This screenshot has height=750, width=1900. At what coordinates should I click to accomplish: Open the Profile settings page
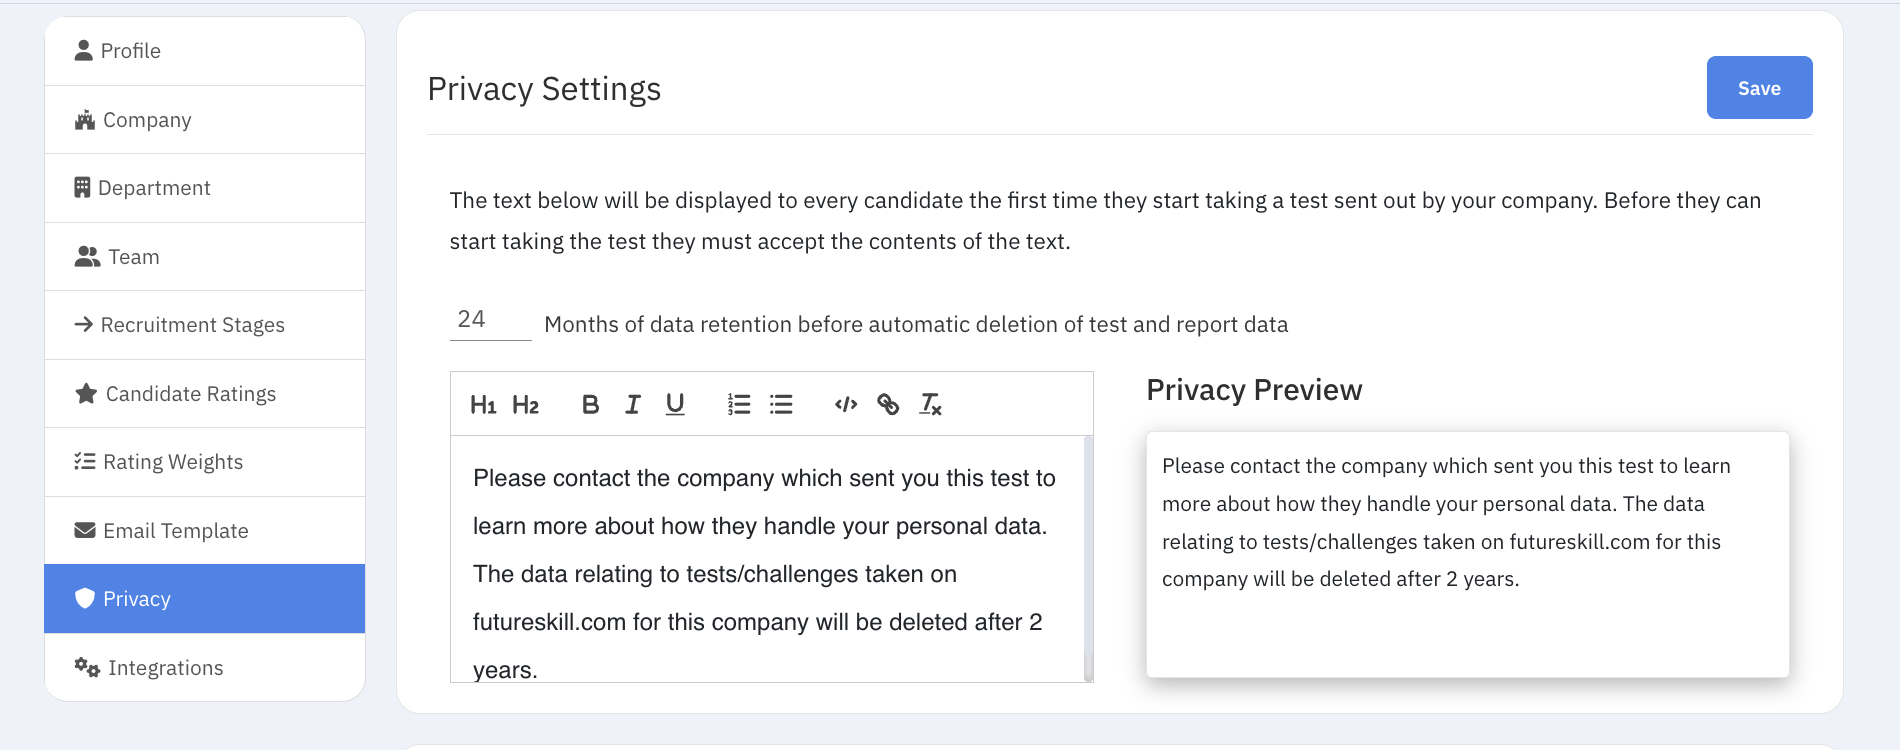click(205, 51)
